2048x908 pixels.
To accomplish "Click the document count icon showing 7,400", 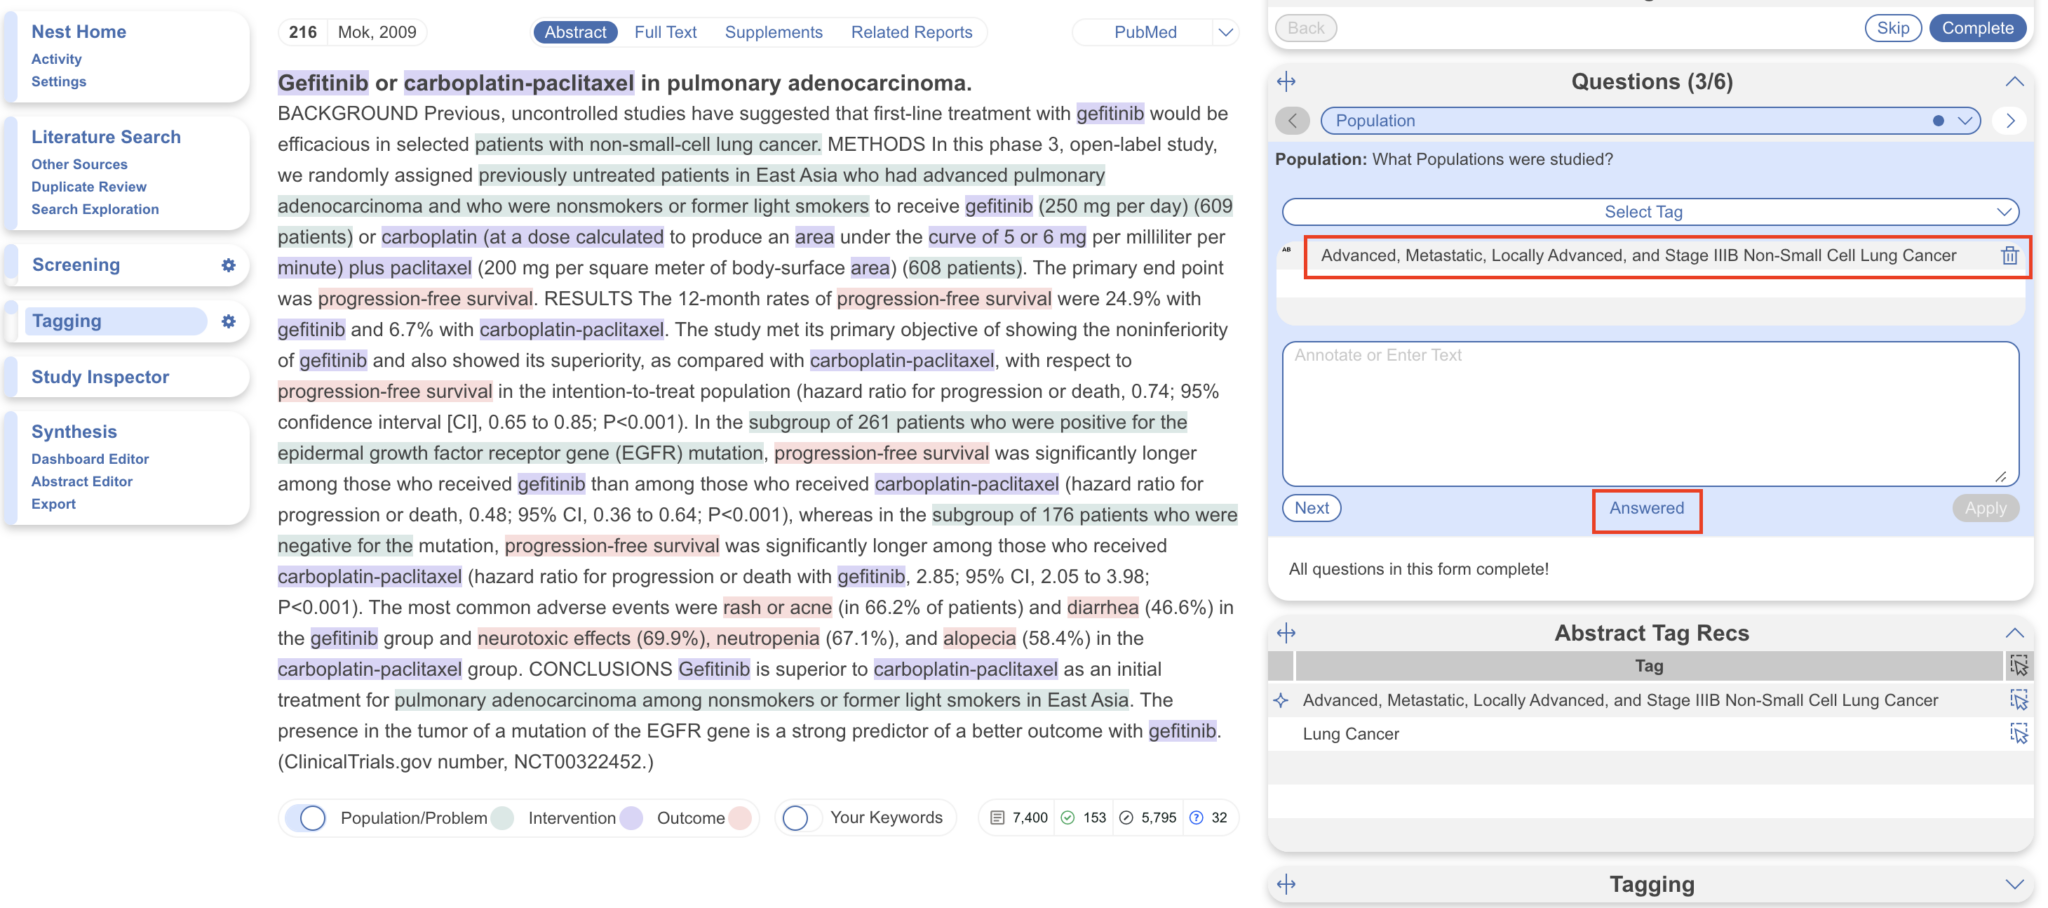I will point(997,817).
